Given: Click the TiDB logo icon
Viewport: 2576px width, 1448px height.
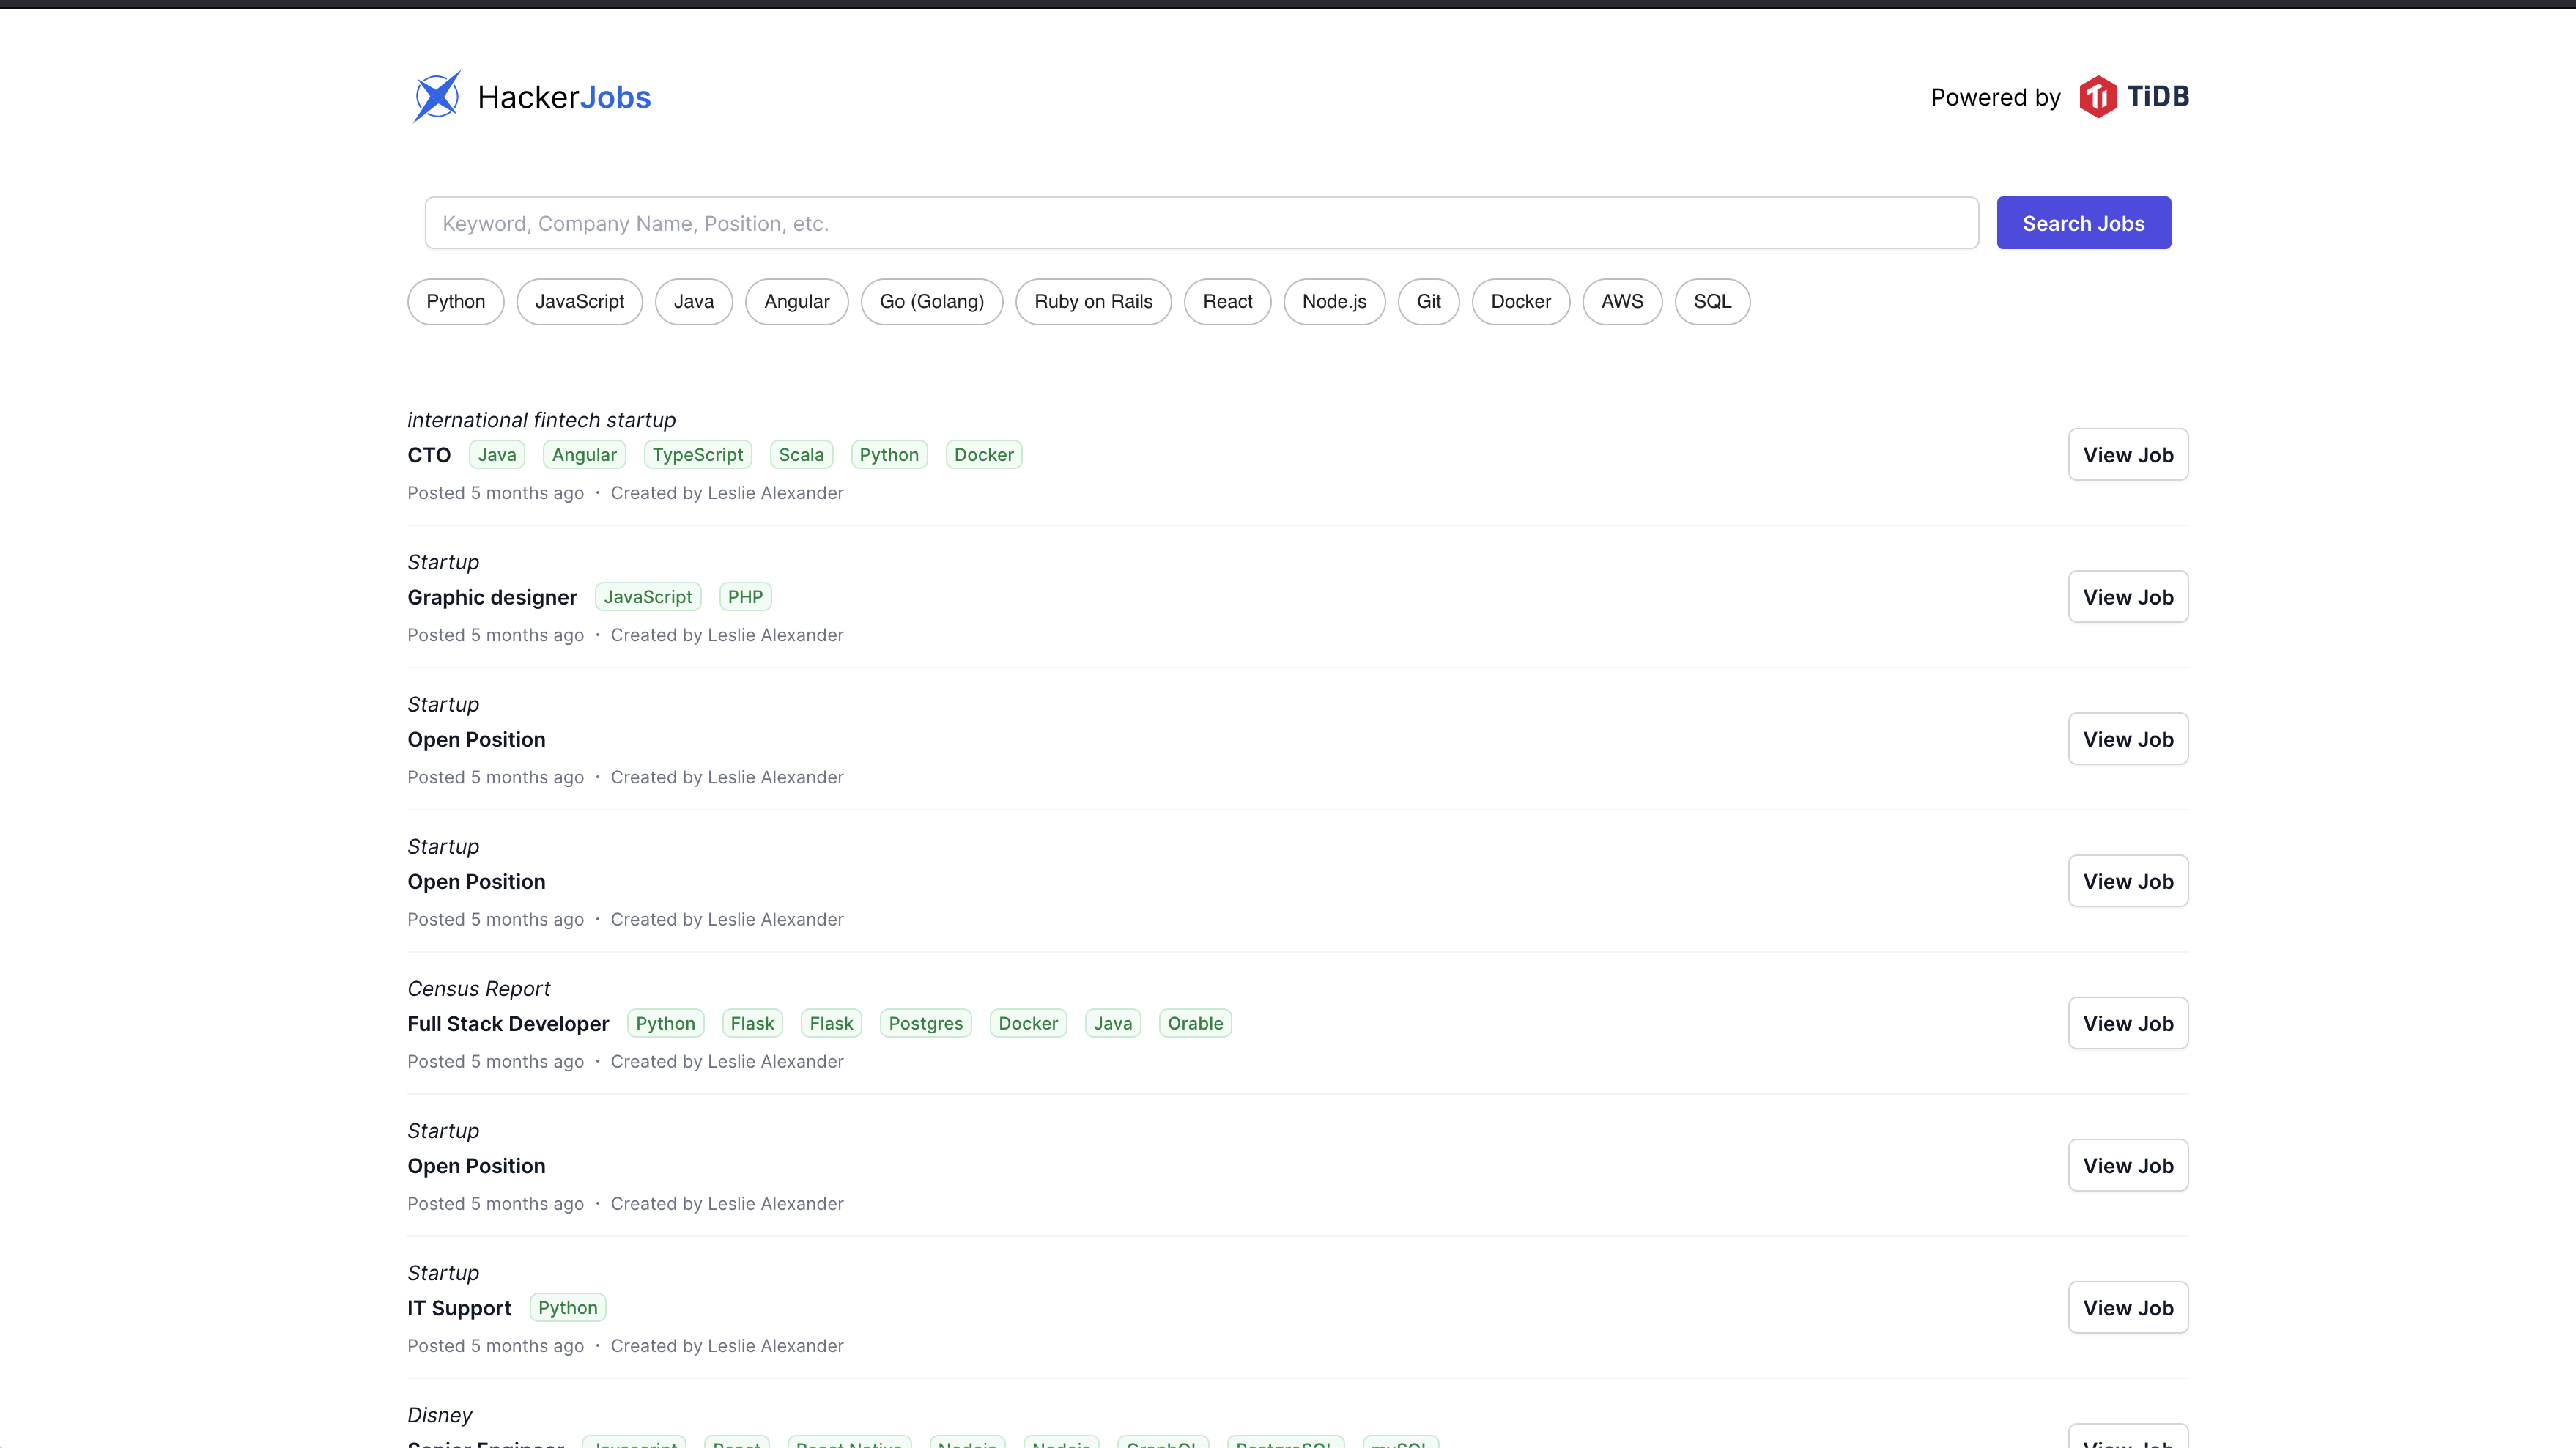Looking at the screenshot, I should [2098, 97].
